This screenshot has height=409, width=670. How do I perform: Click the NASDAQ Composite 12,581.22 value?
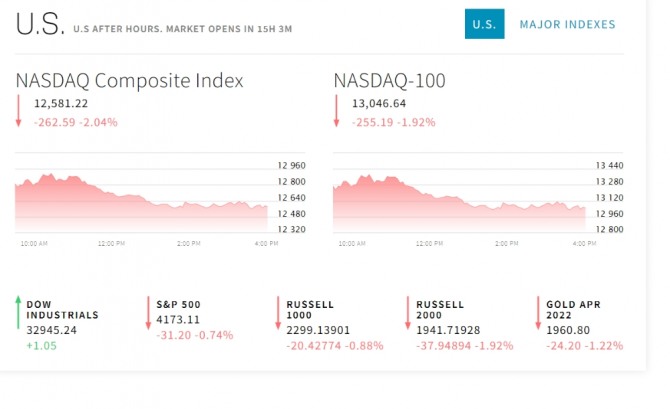(x=61, y=103)
